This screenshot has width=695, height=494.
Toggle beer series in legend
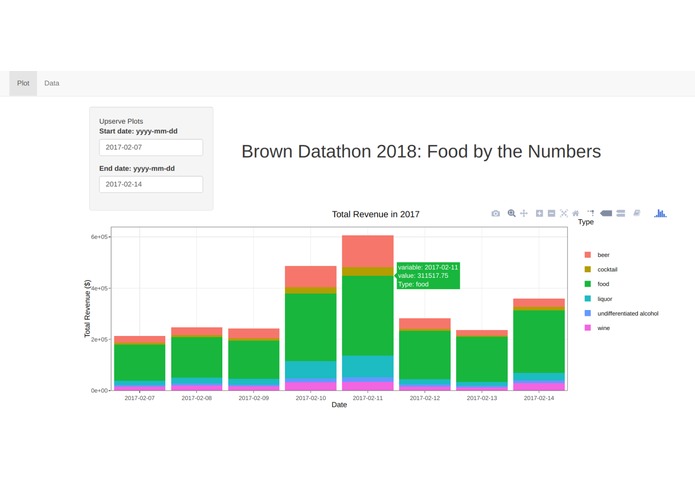[597, 255]
